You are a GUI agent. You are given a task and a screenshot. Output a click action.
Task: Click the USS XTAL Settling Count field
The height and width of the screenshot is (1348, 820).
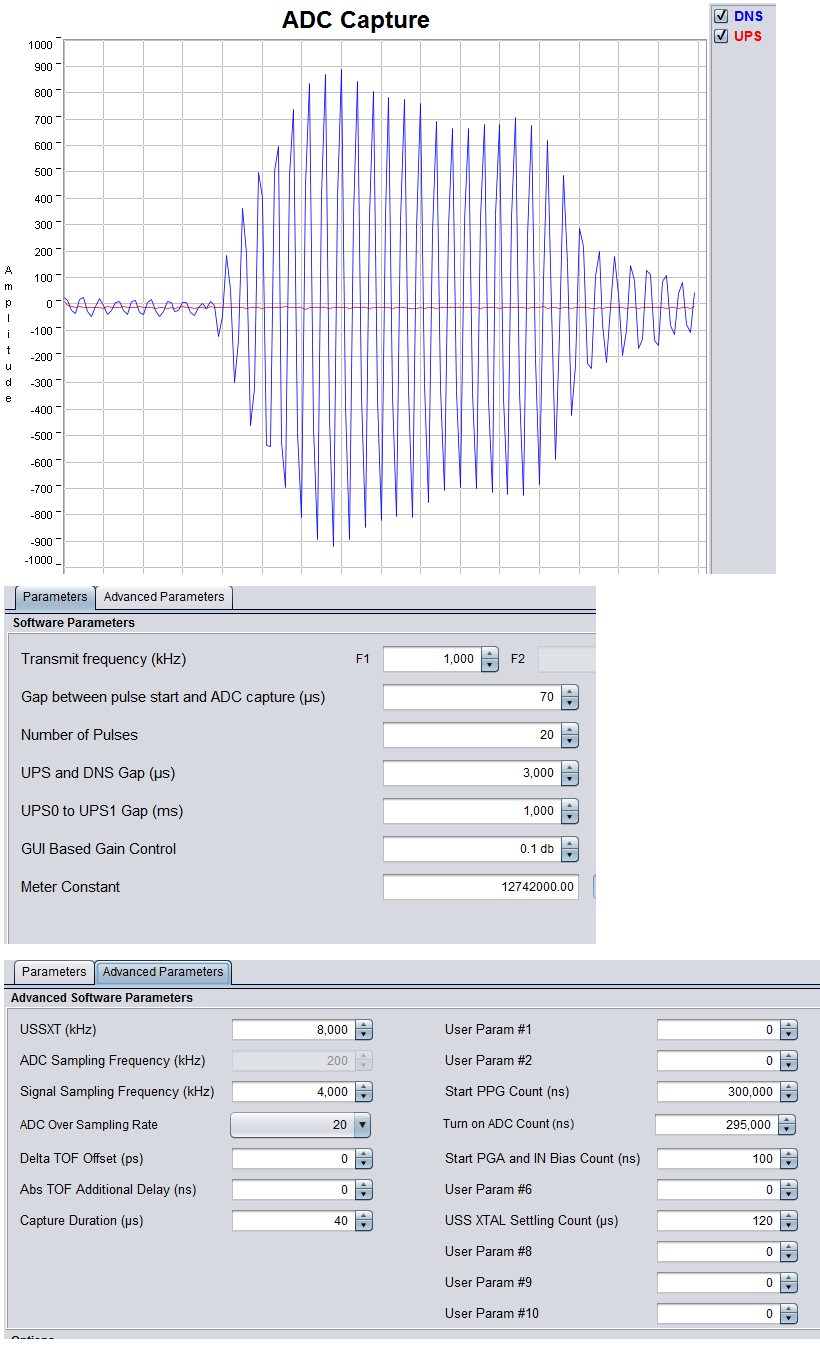(x=718, y=1221)
